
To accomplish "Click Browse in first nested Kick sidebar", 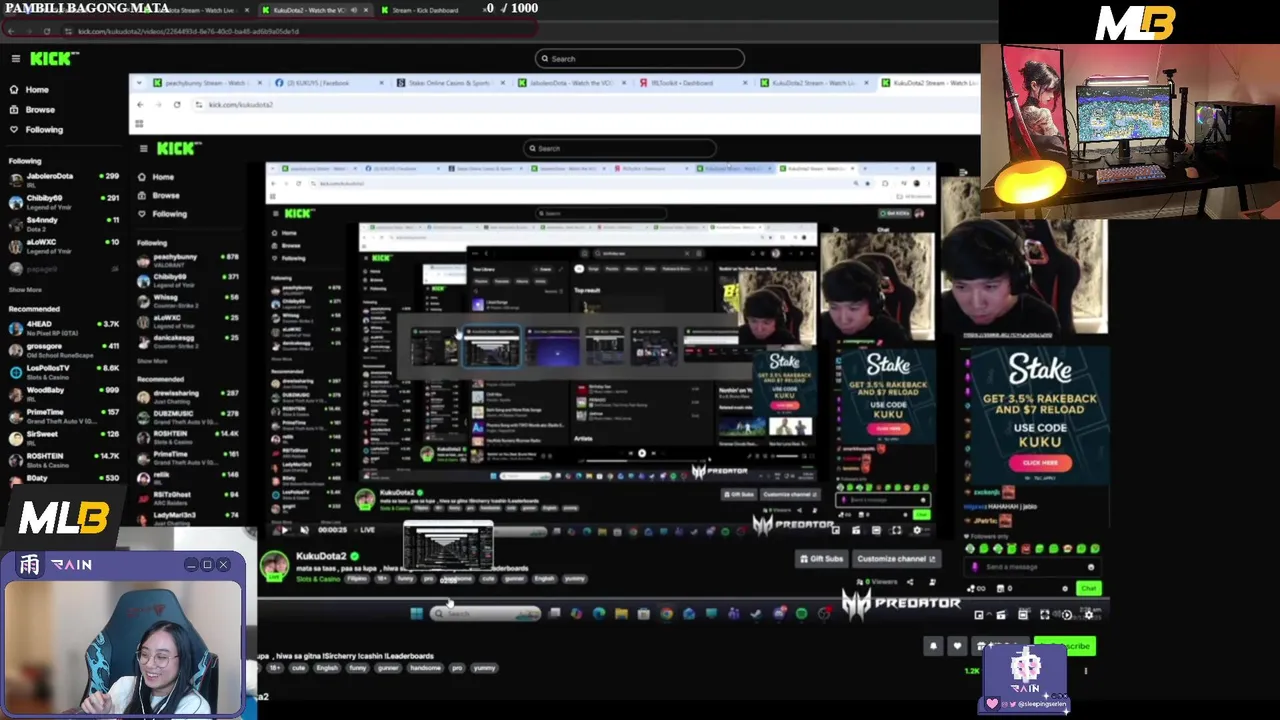I will click(165, 195).
